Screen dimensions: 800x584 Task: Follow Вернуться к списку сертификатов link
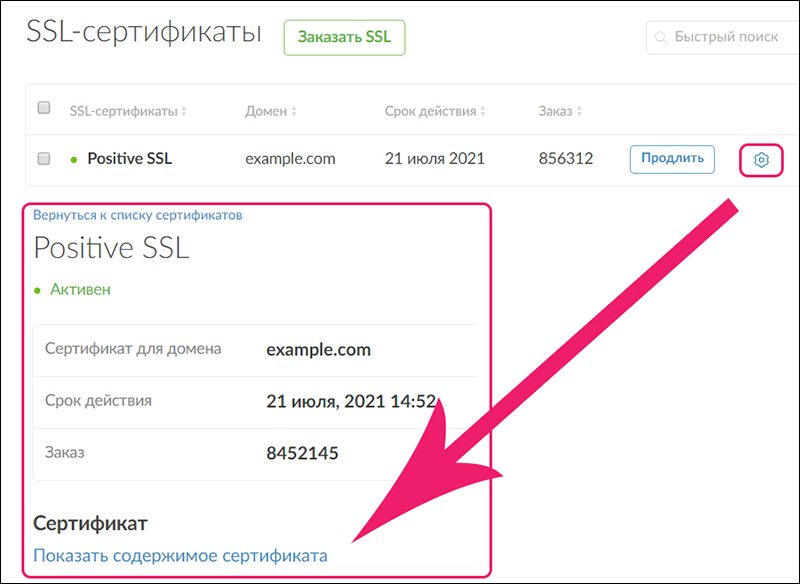pyautogui.click(x=138, y=214)
